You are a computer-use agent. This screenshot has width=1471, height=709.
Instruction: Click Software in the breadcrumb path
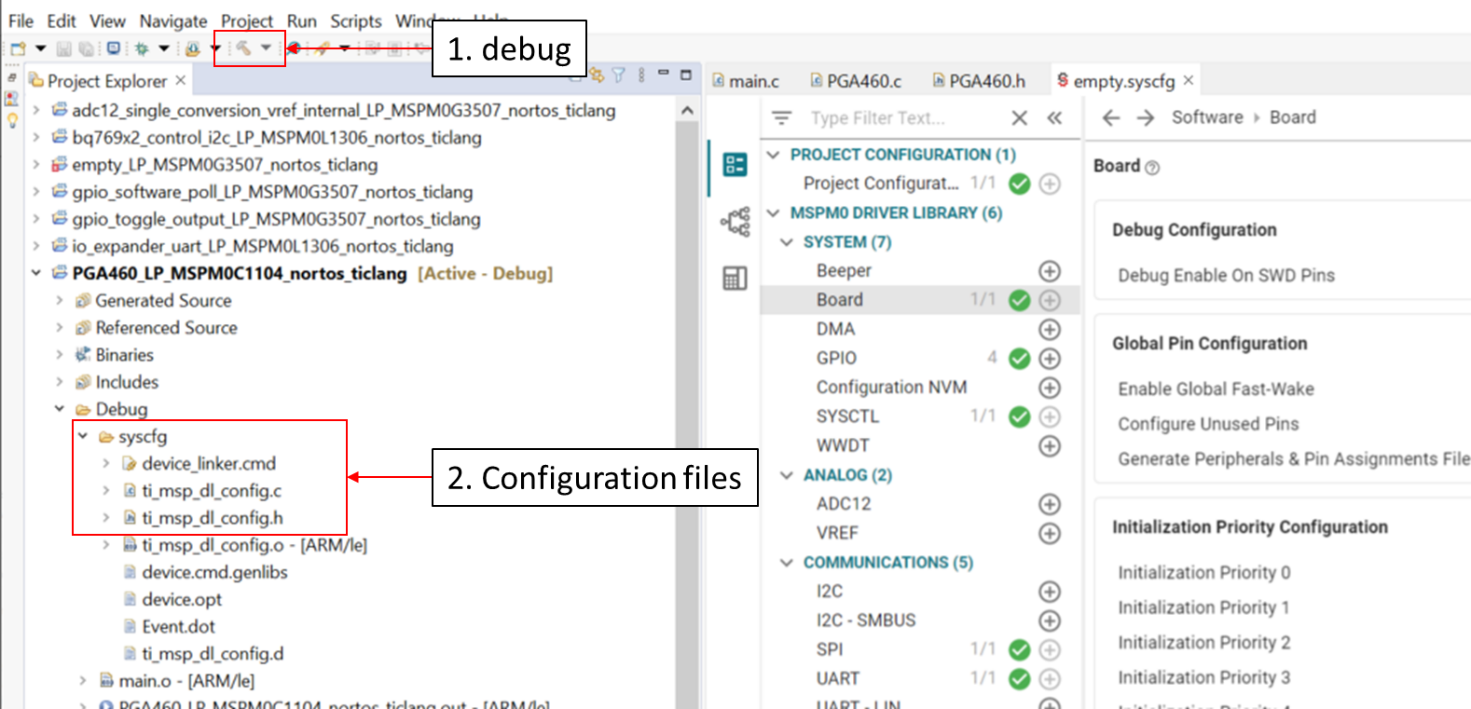pos(1207,117)
